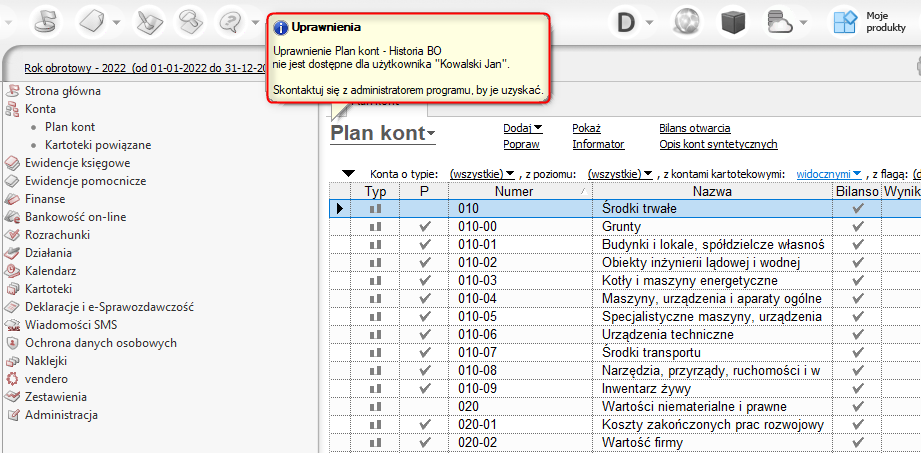Click the Informator link

tap(599, 145)
